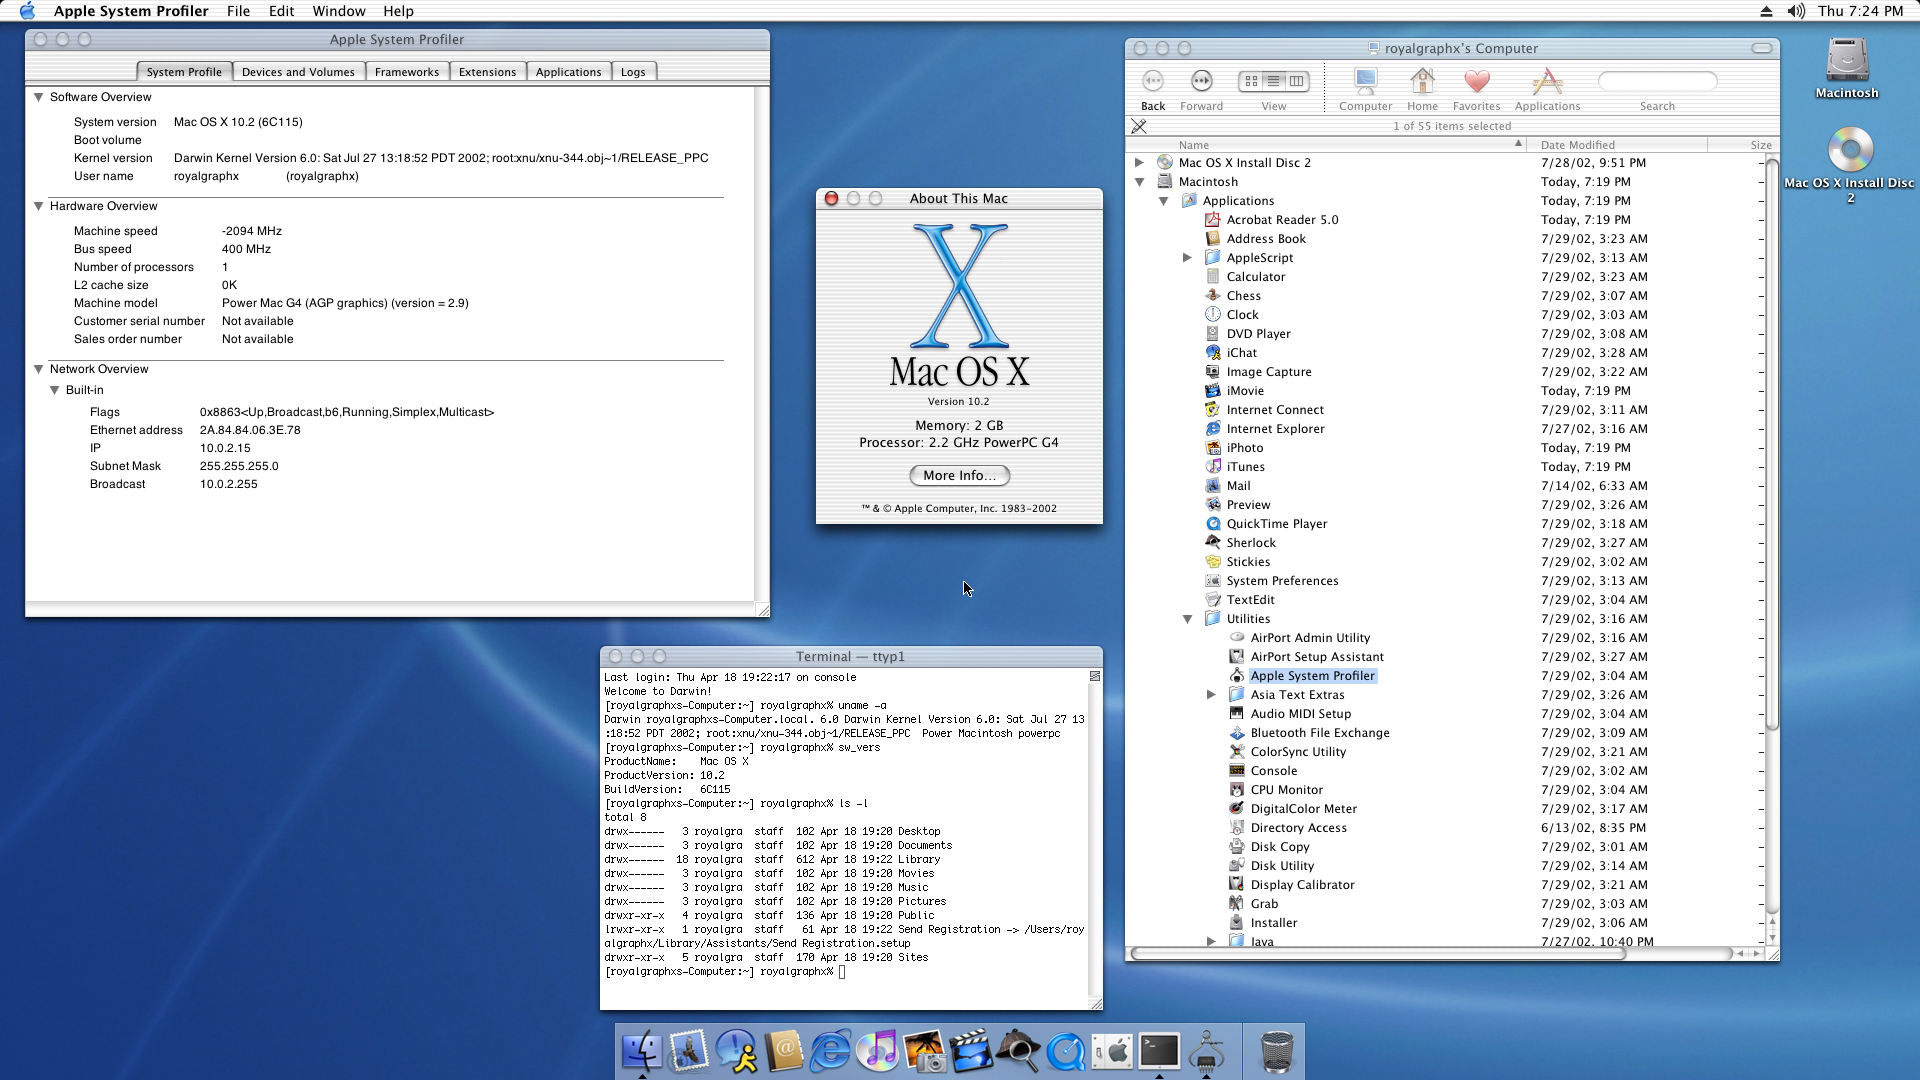Launch Mail from the Dock
Viewport: 1920px width, 1080px height.
tap(689, 1052)
